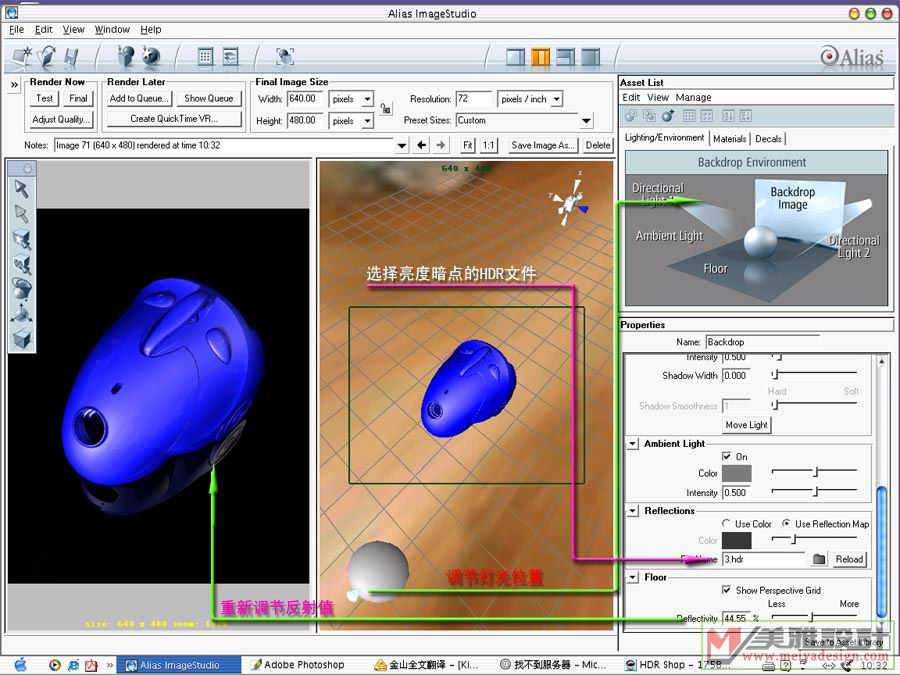Click the Apple logo in taskbar

21,665
